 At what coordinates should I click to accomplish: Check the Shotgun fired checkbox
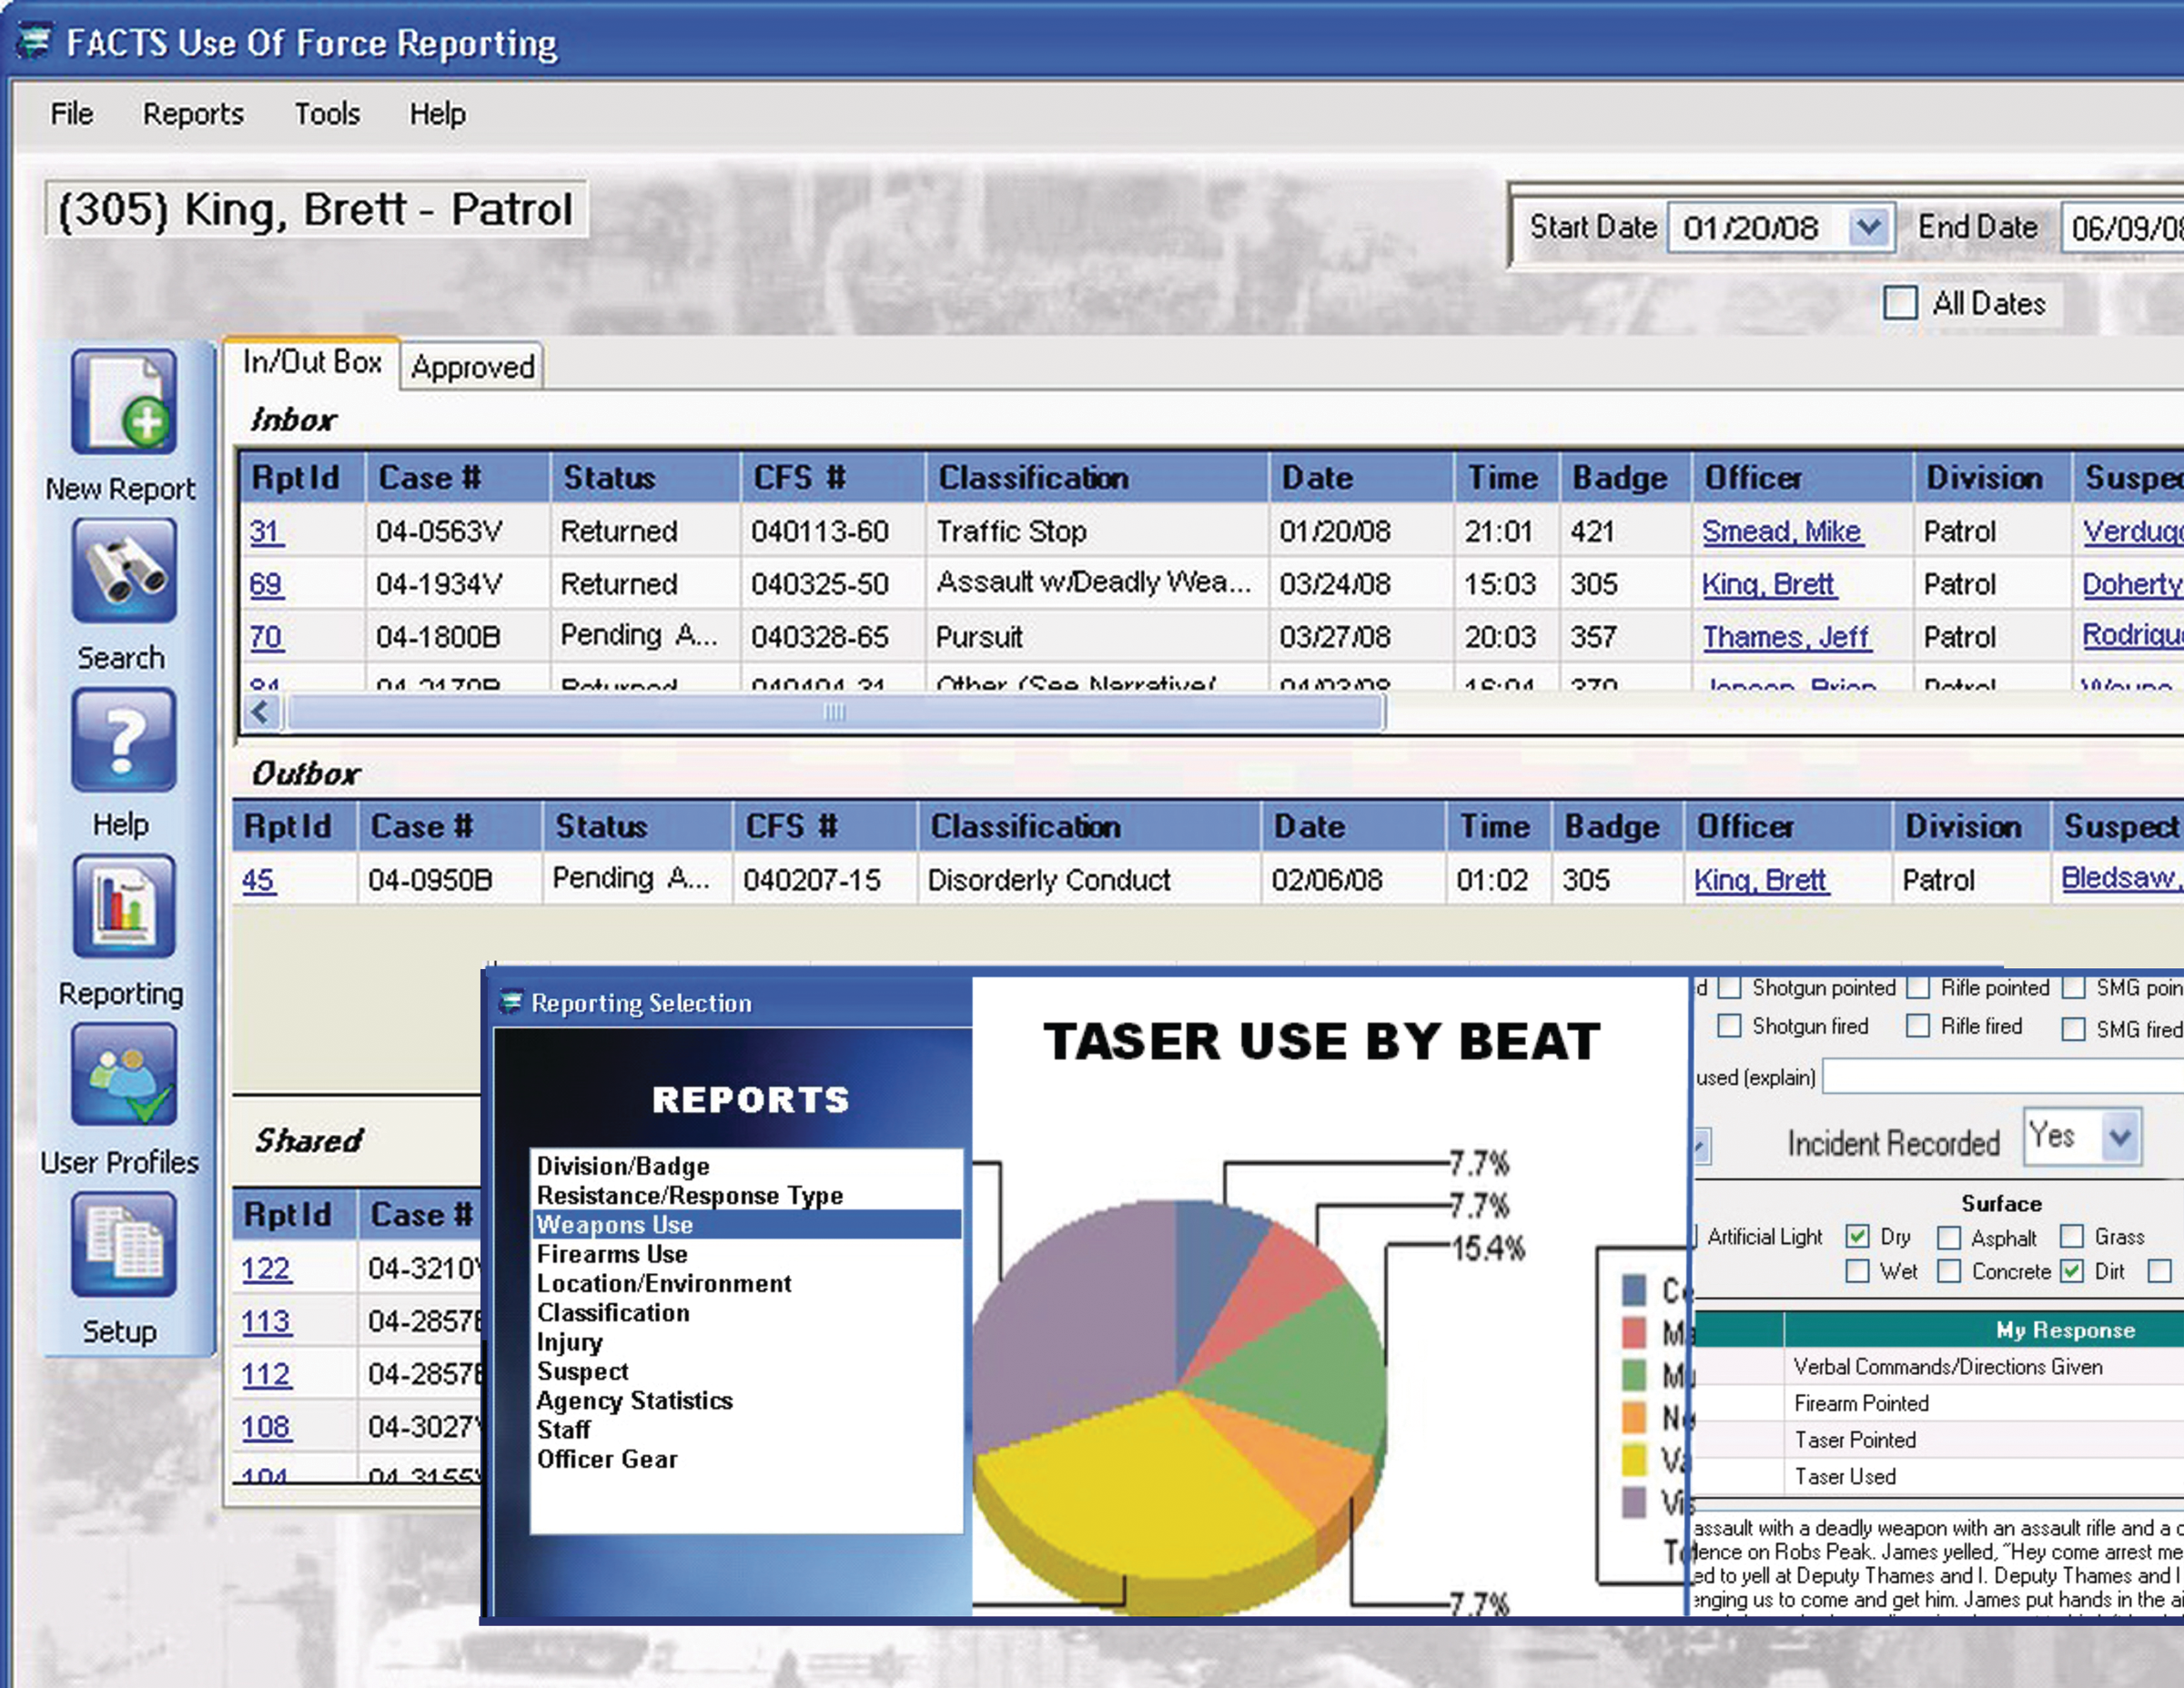(x=1729, y=1026)
